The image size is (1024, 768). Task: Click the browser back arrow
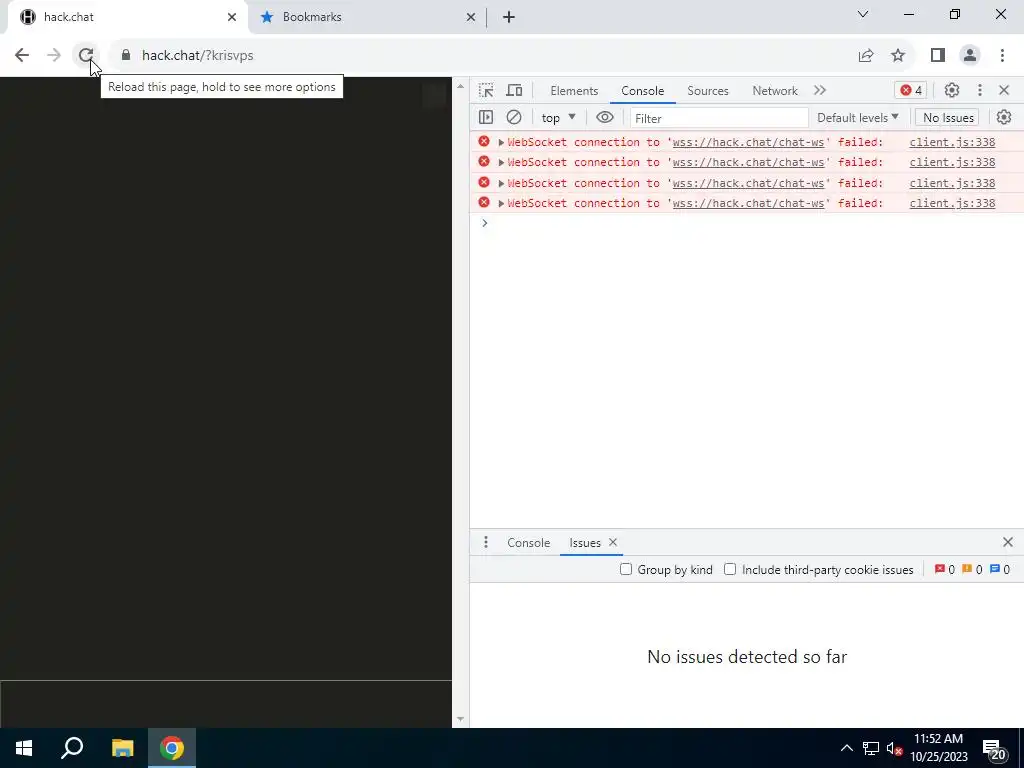(22, 56)
